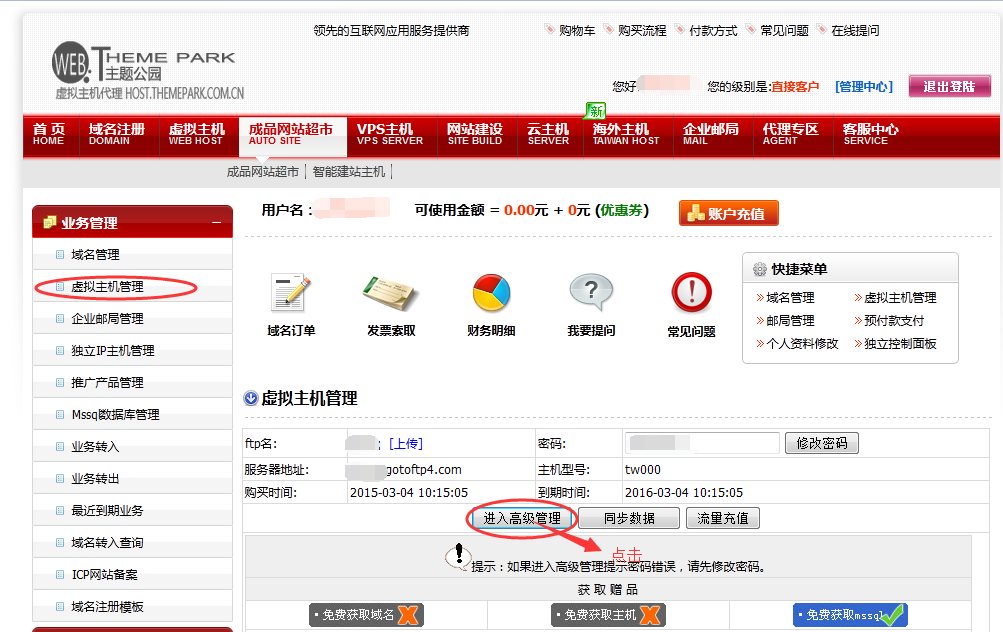Screen dimensions: 1003x632
Task: Click the 密码 input field
Action: [702, 443]
